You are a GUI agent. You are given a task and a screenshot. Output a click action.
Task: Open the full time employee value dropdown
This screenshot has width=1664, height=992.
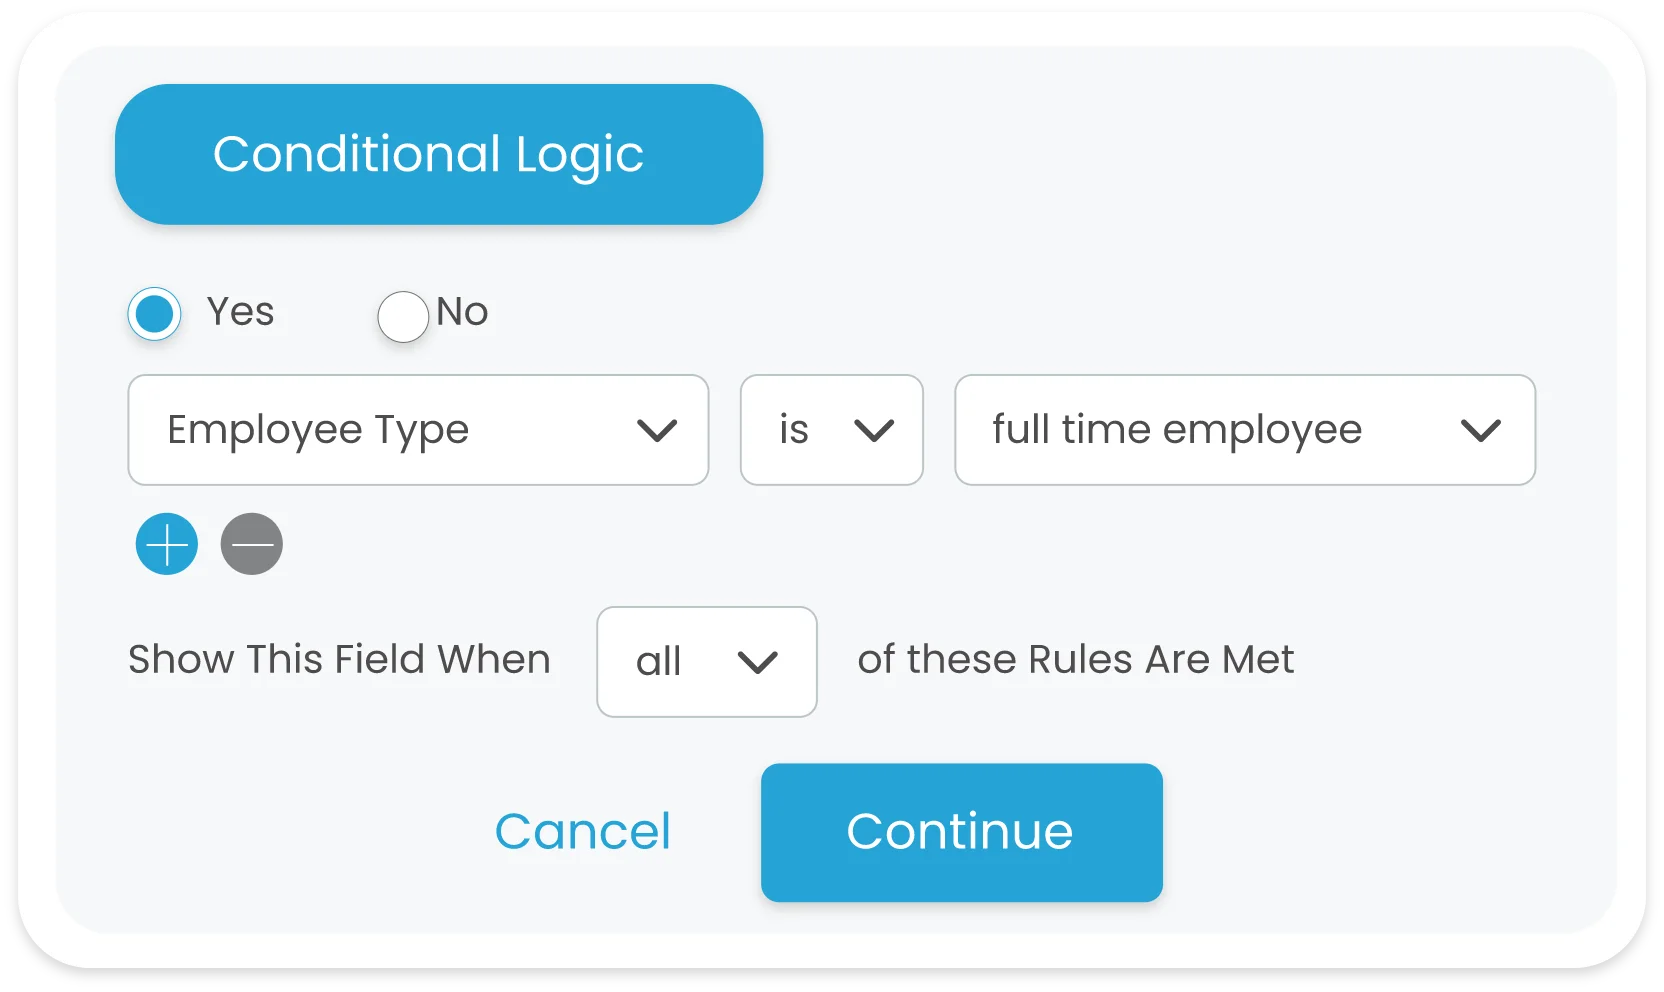click(1244, 430)
